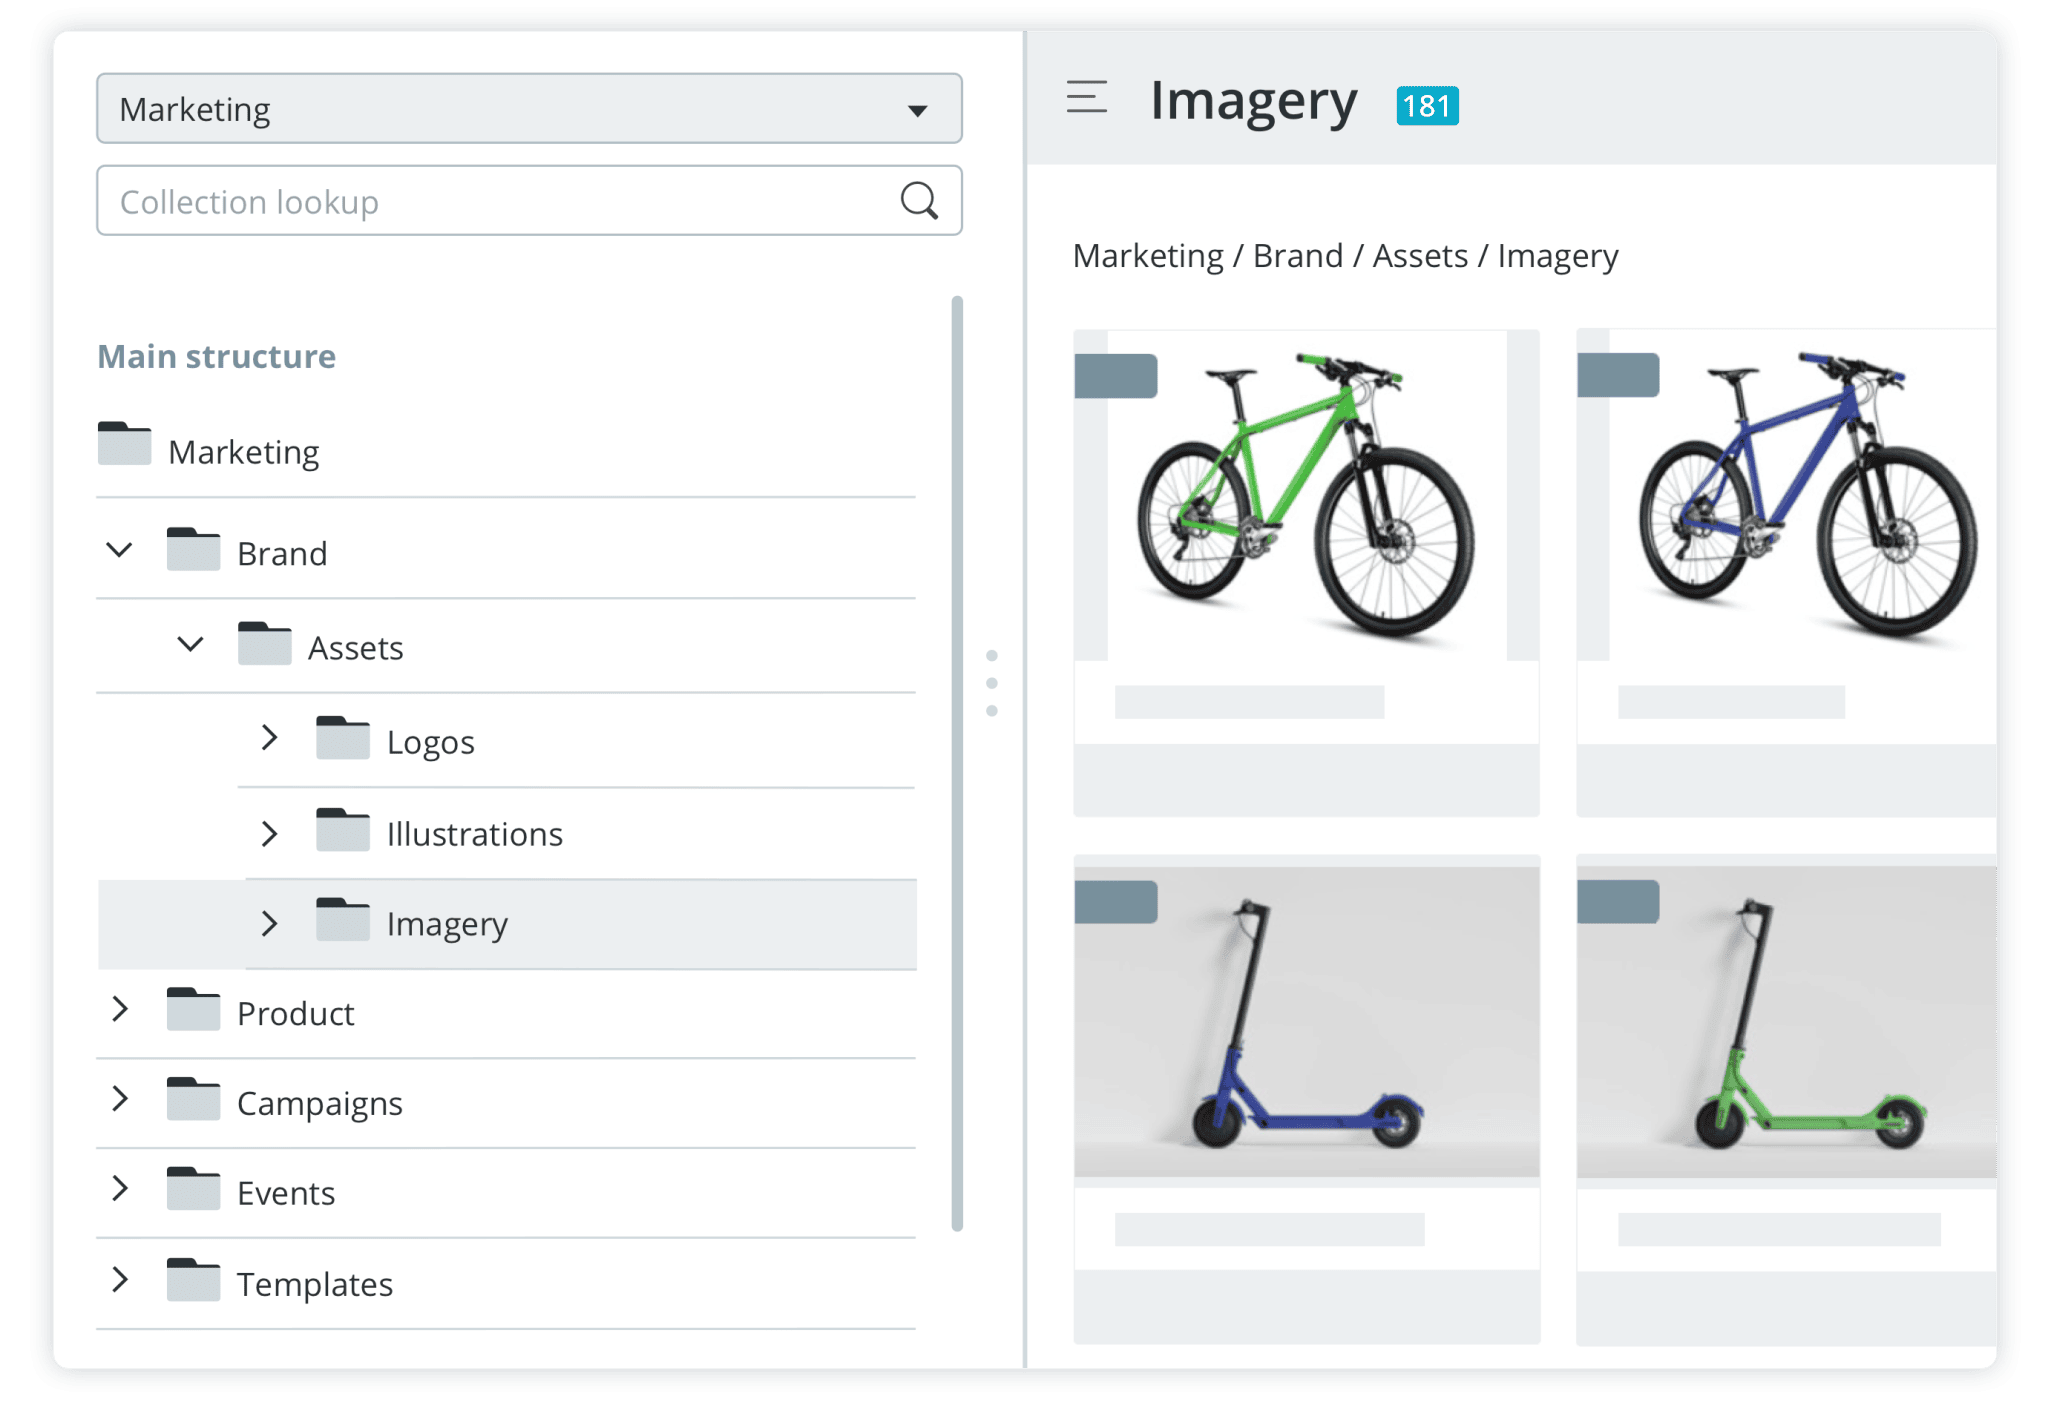Open the search magnifier in Collection lookup
This screenshot has width=2048, height=1402.
919,201
